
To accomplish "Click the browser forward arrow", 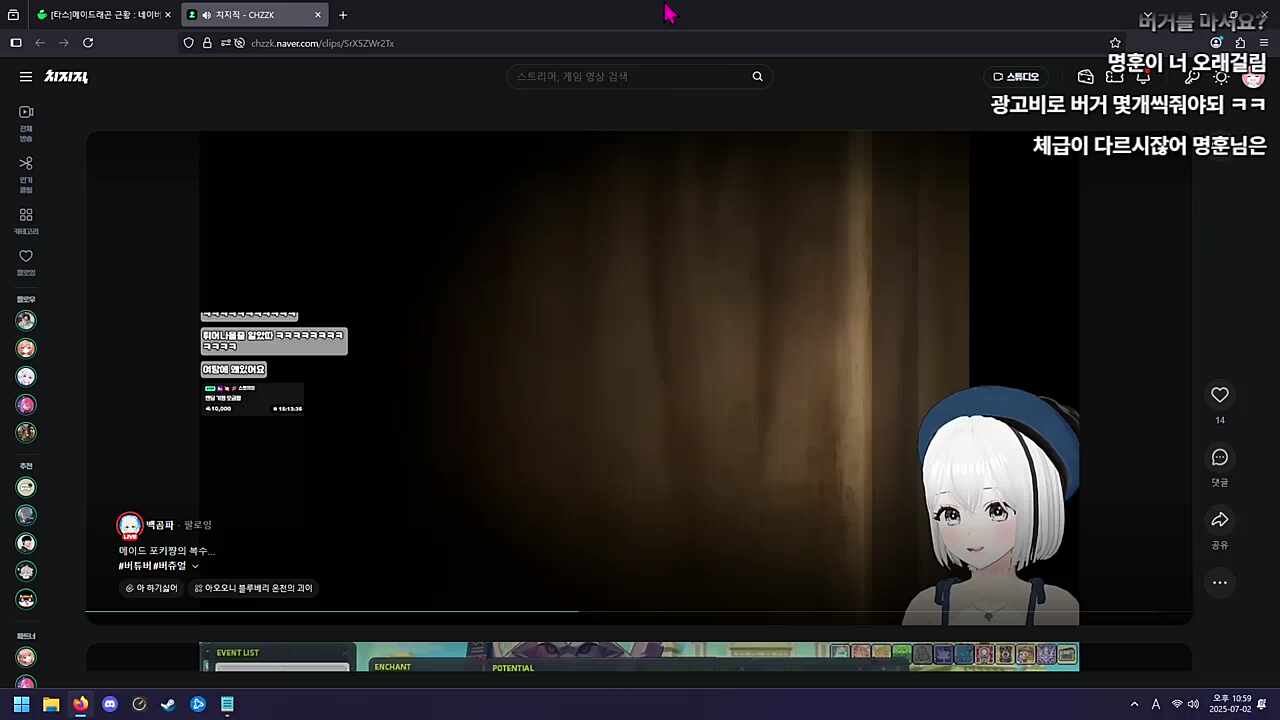I will coord(64,43).
